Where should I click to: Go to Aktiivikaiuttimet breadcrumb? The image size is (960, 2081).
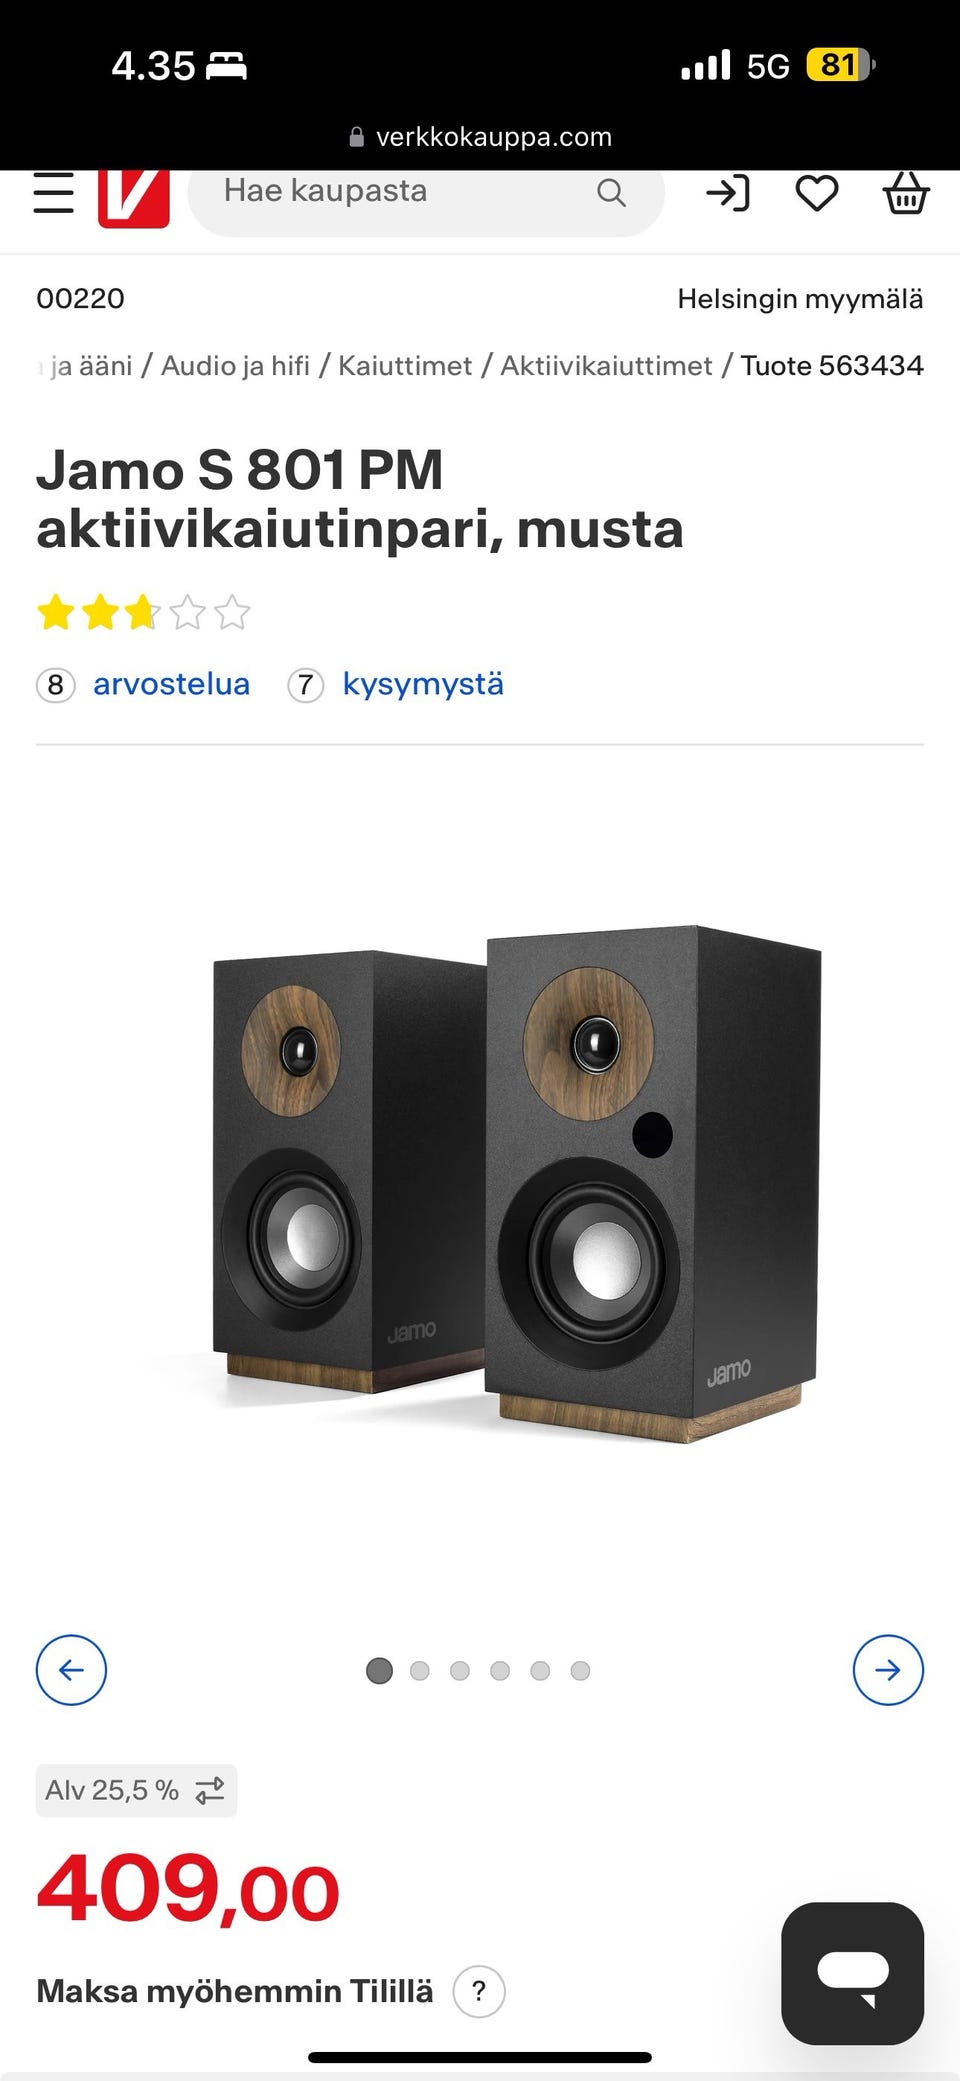coord(606,365)
